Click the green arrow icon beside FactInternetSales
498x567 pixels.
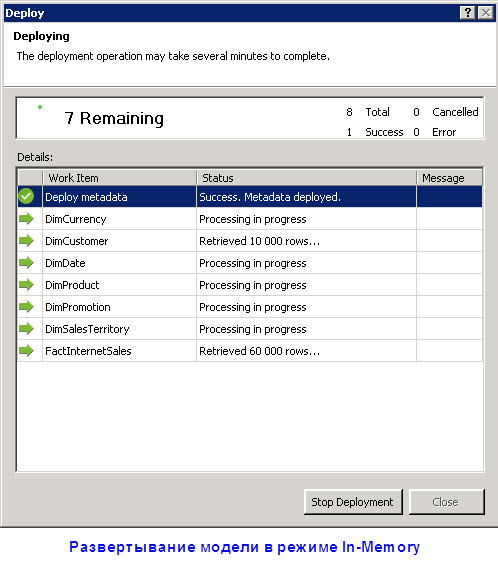(26, 350)
